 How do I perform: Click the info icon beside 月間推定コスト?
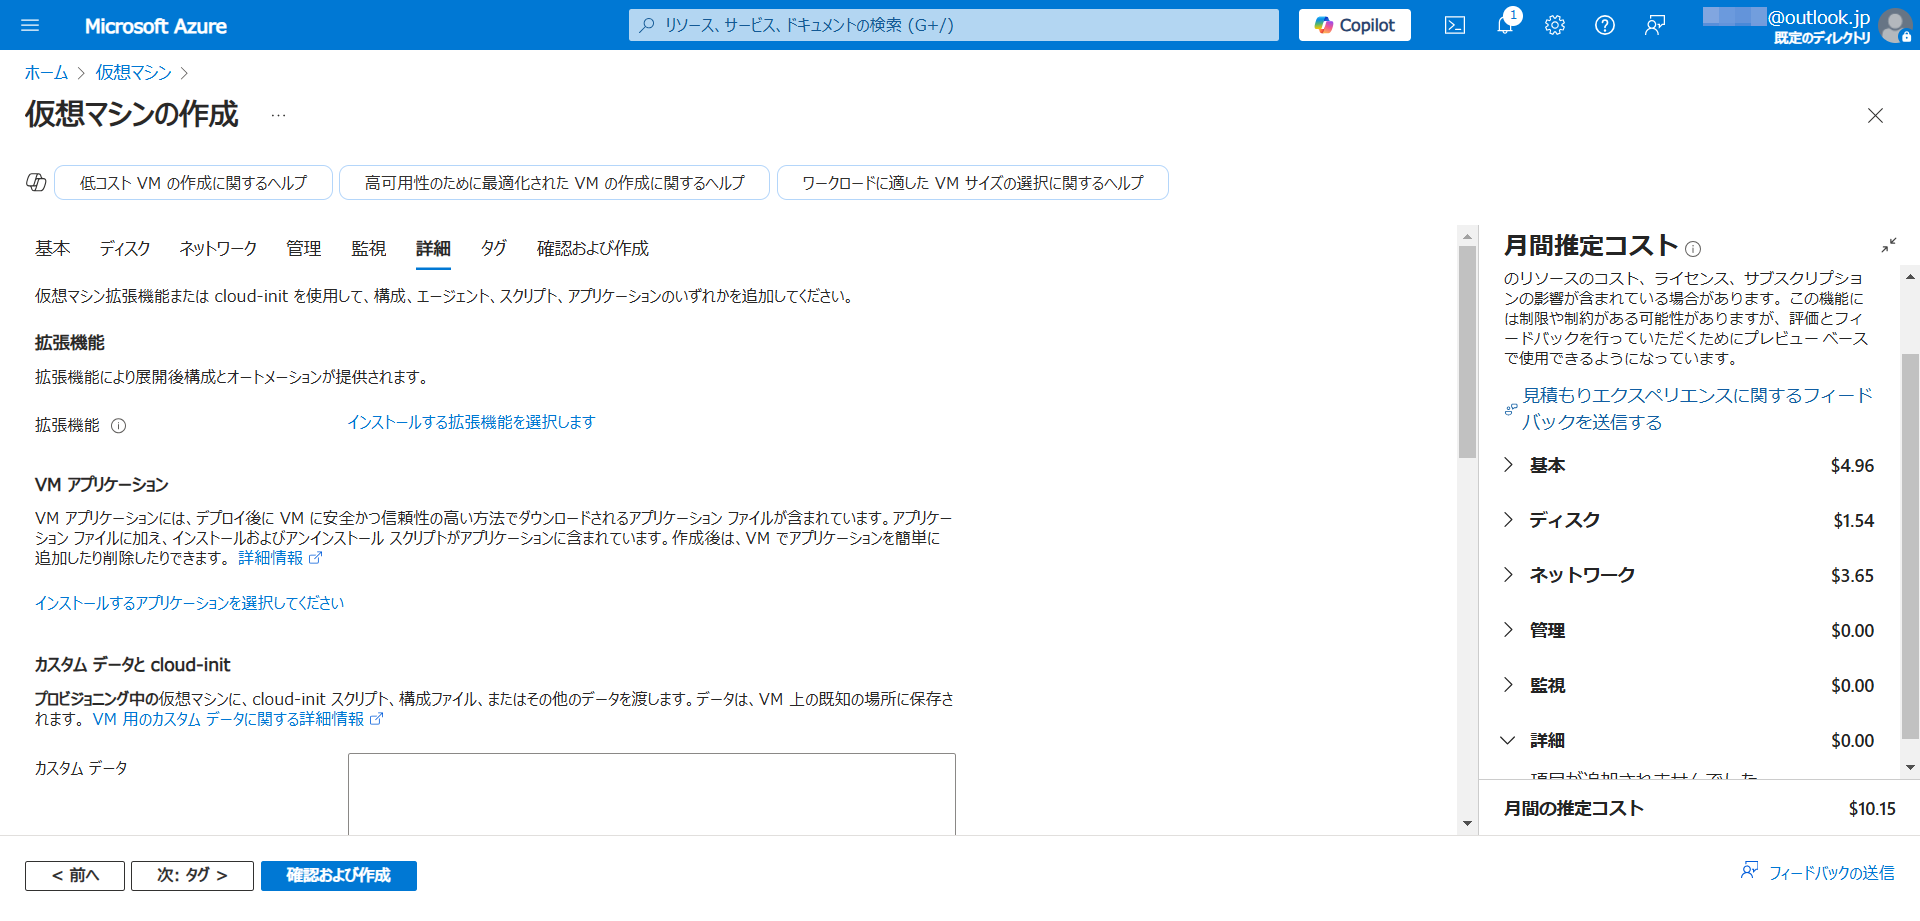(1693, 249)
